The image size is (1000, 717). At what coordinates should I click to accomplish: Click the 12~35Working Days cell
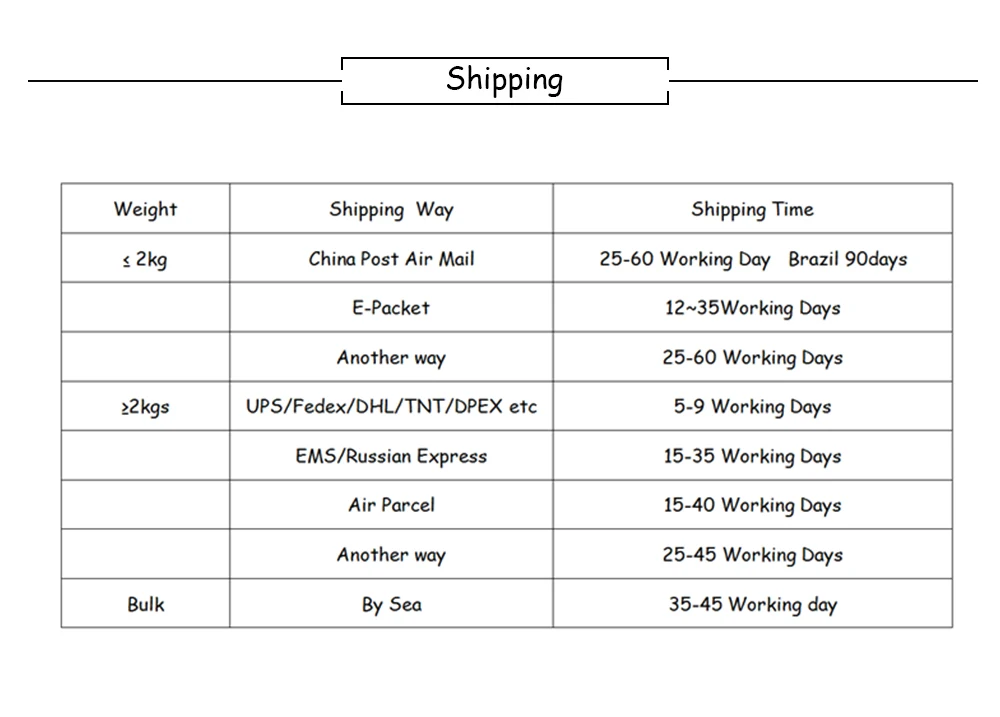[752, 308]
